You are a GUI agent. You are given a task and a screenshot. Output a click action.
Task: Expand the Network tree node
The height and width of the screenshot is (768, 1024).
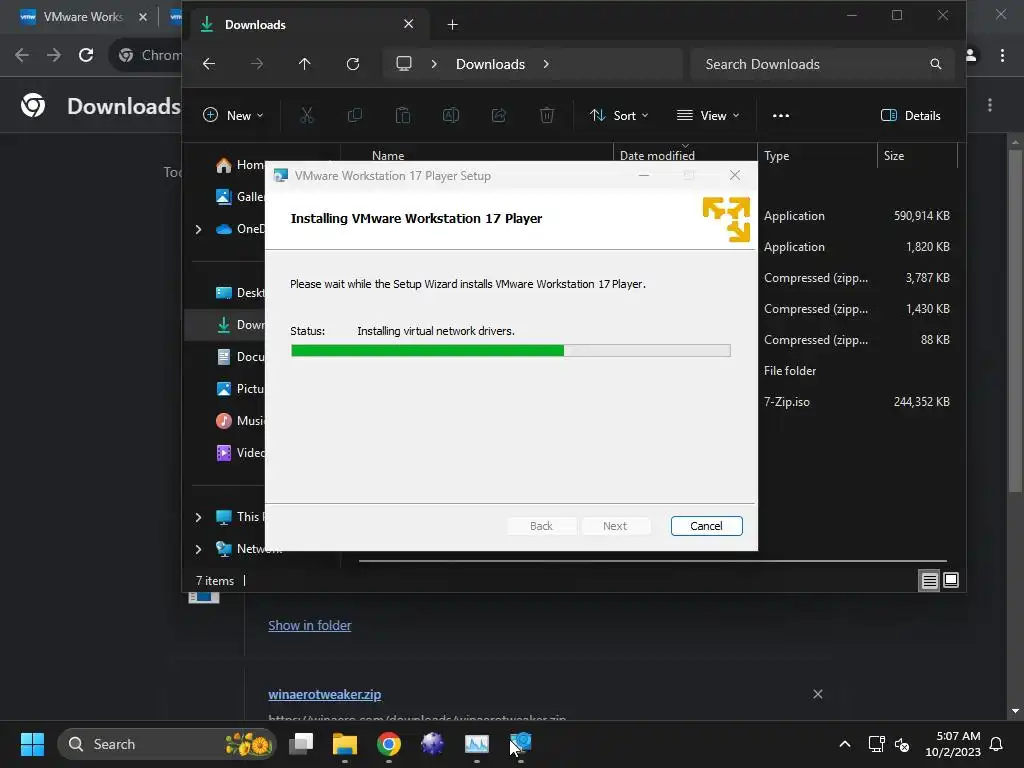199,549
